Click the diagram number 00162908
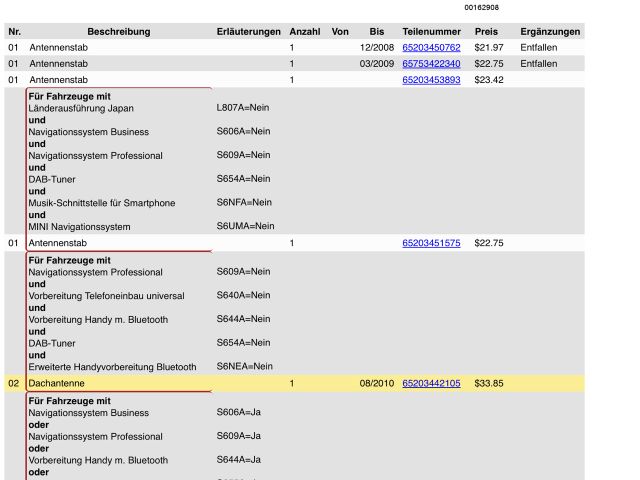This screenshot has height=480, width=640. [481, 7]
